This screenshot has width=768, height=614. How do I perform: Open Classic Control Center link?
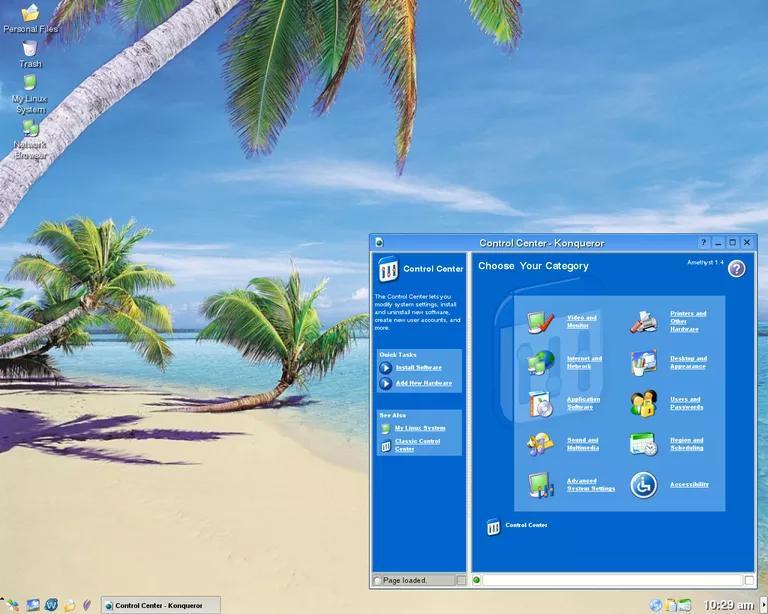(417, 445)
